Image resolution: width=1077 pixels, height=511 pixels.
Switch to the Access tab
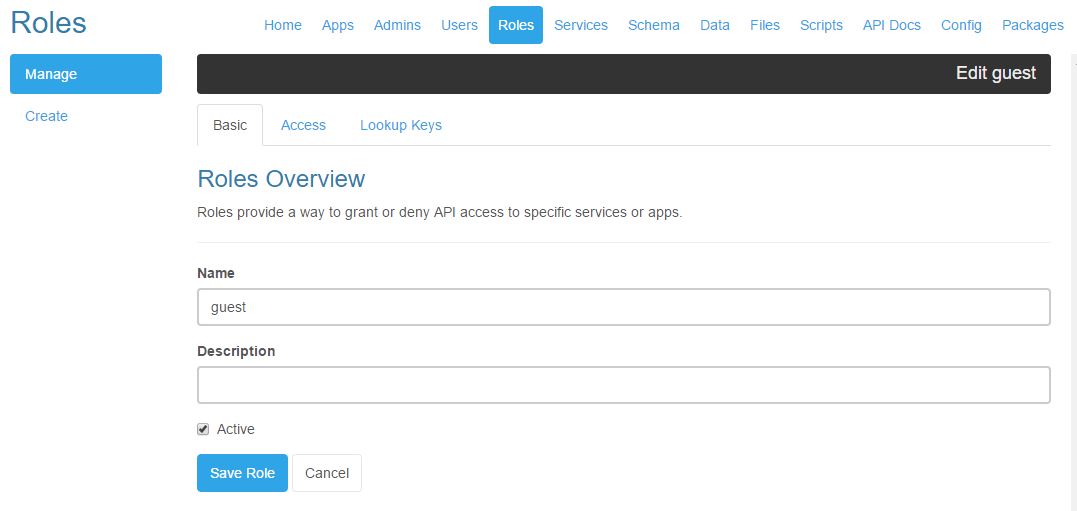[303, 125]
